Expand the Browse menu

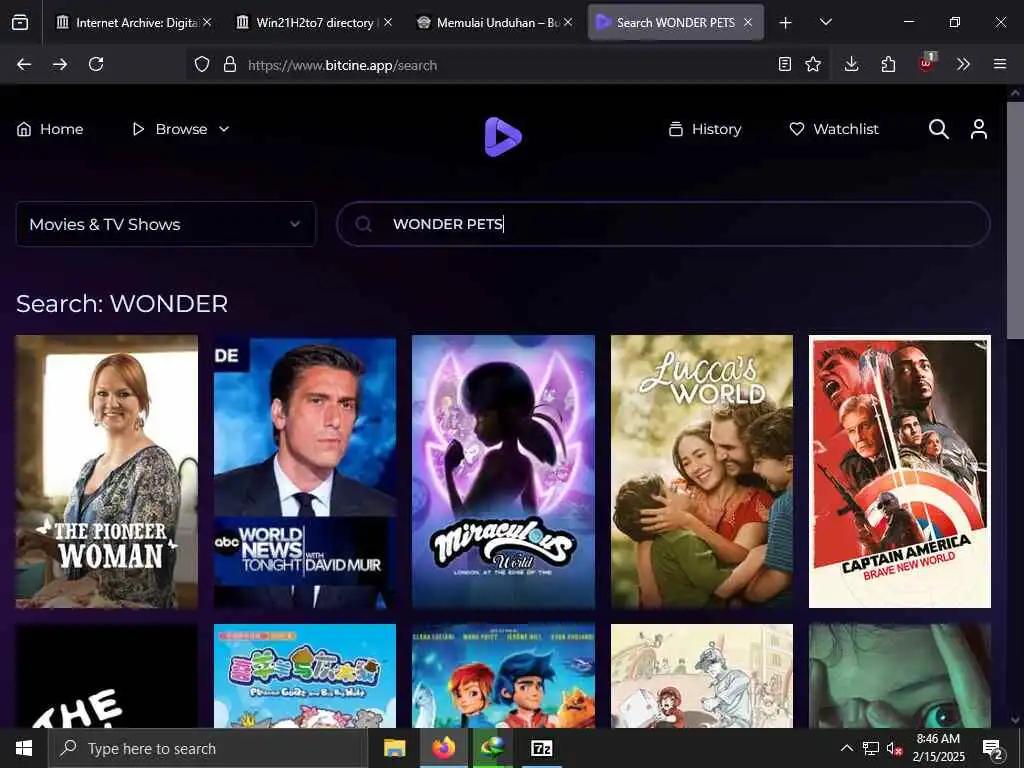click(181, 129)
